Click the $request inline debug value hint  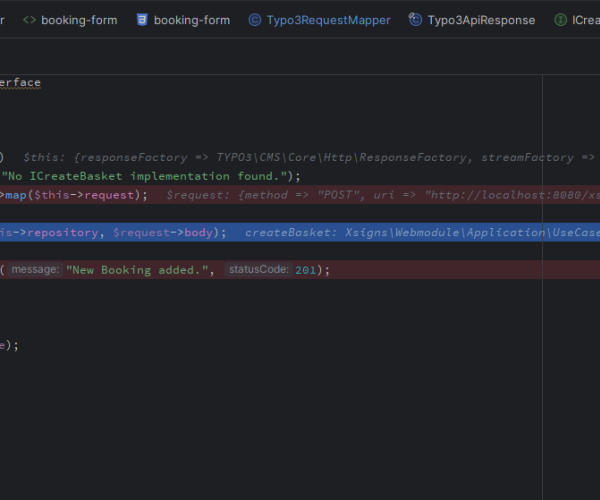point(382,195)
